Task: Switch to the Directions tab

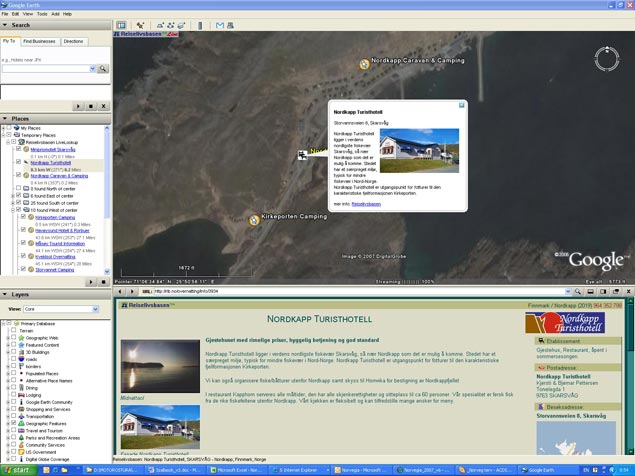Action: point(73,41)
